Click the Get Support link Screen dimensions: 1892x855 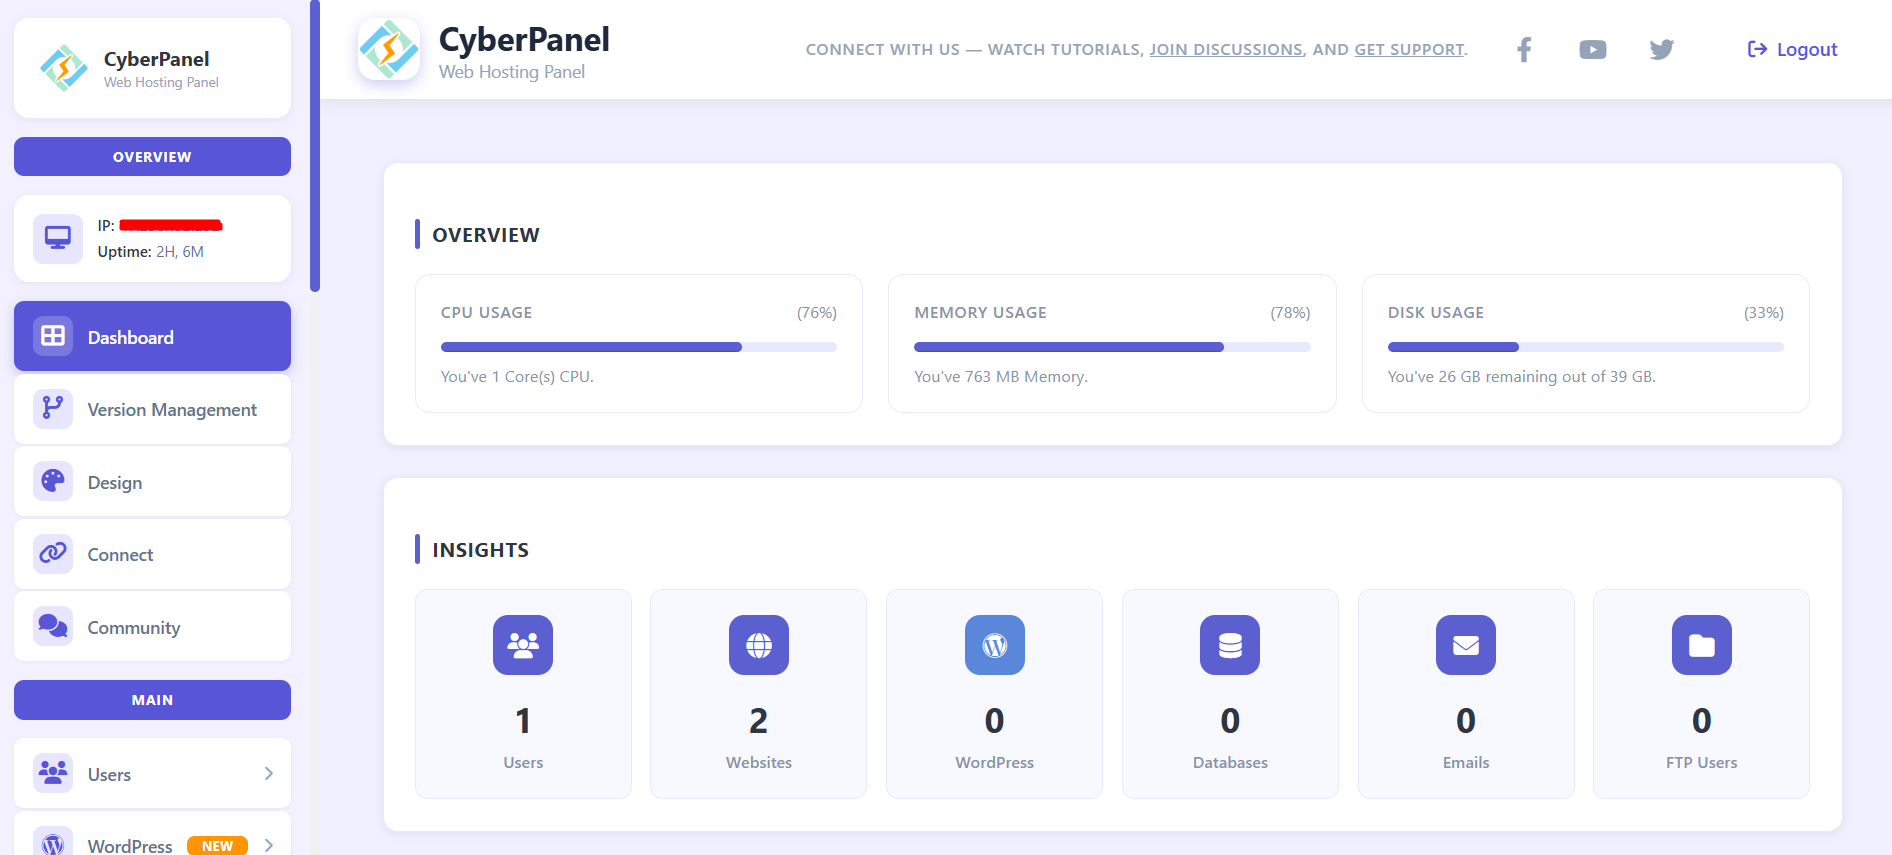(x=1409, y=49)
